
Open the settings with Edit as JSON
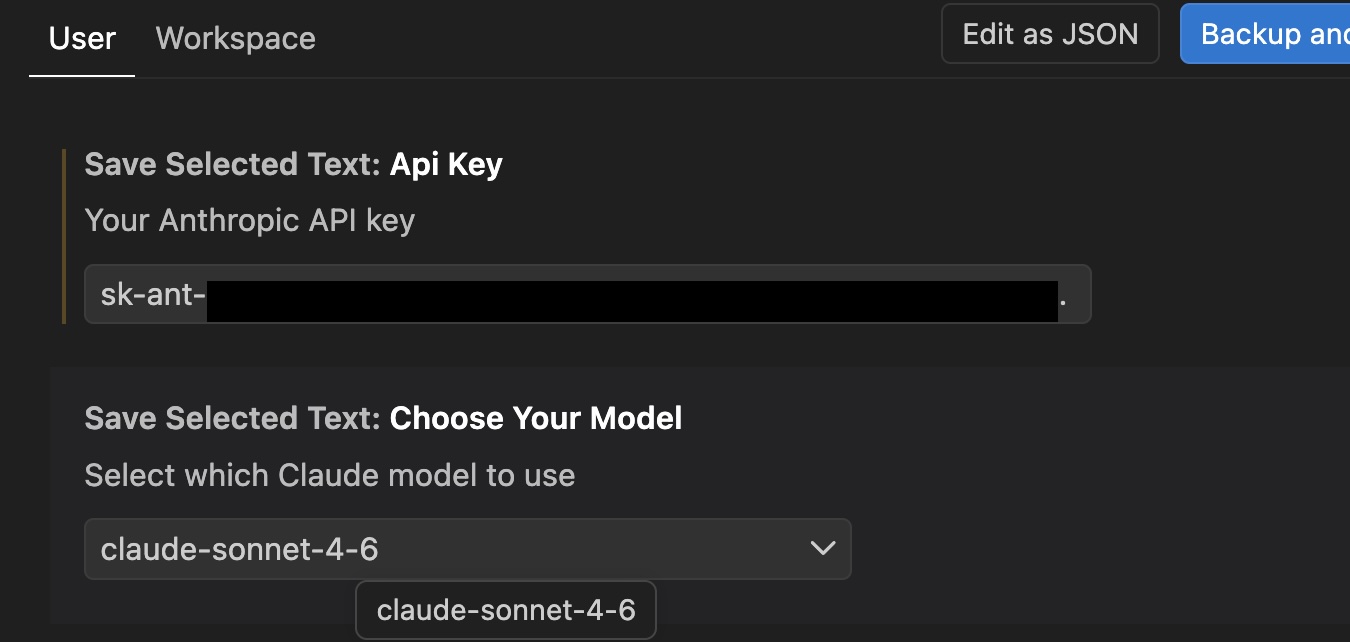[1049, 33]
